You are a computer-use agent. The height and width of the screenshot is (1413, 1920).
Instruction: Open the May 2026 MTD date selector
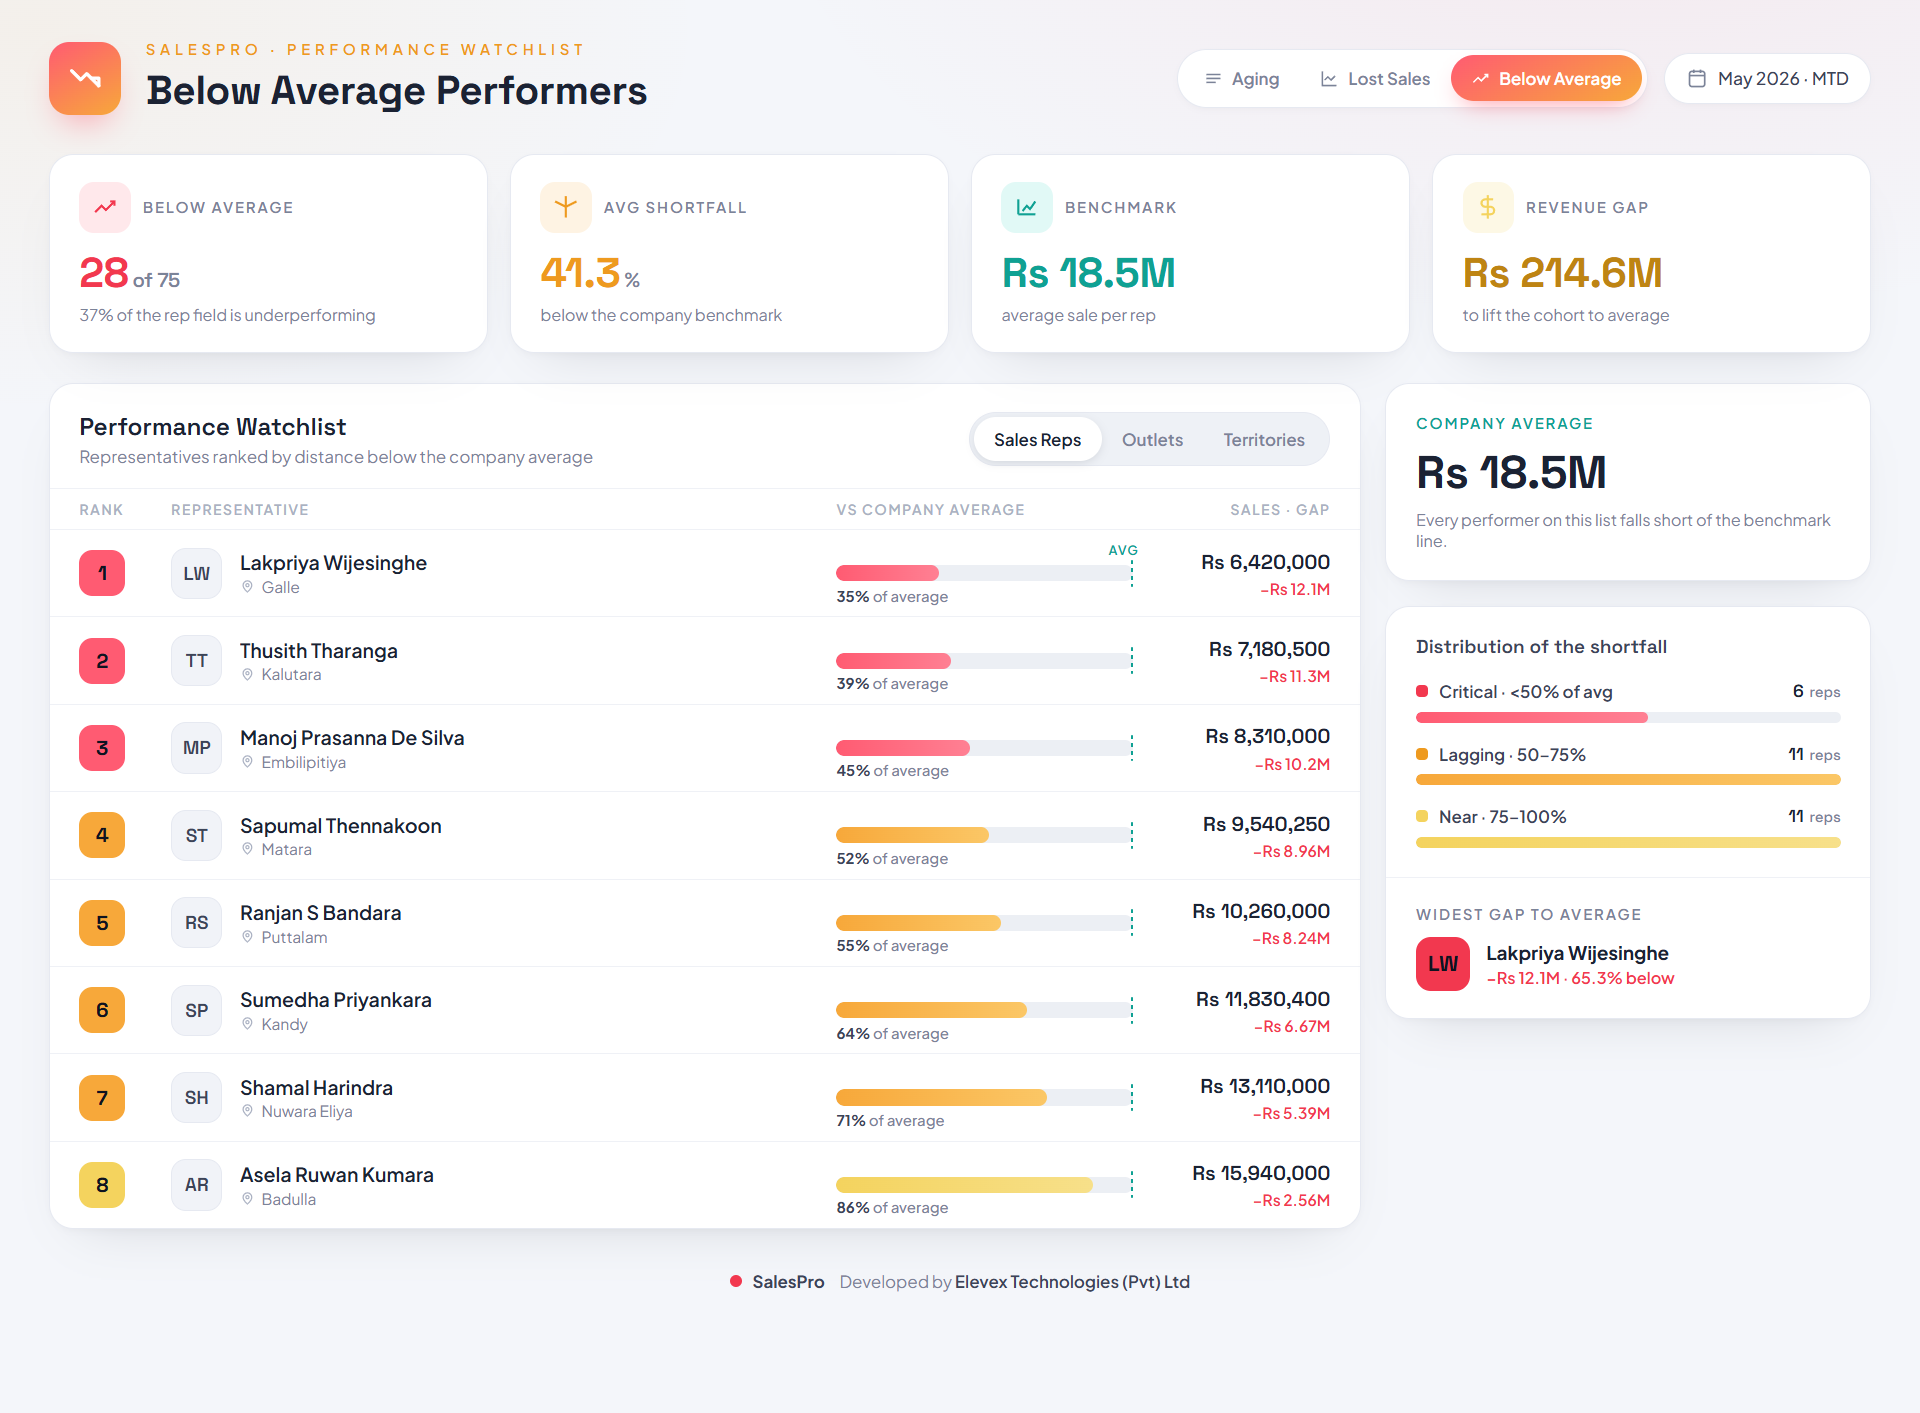click(x=1768, y=79)
